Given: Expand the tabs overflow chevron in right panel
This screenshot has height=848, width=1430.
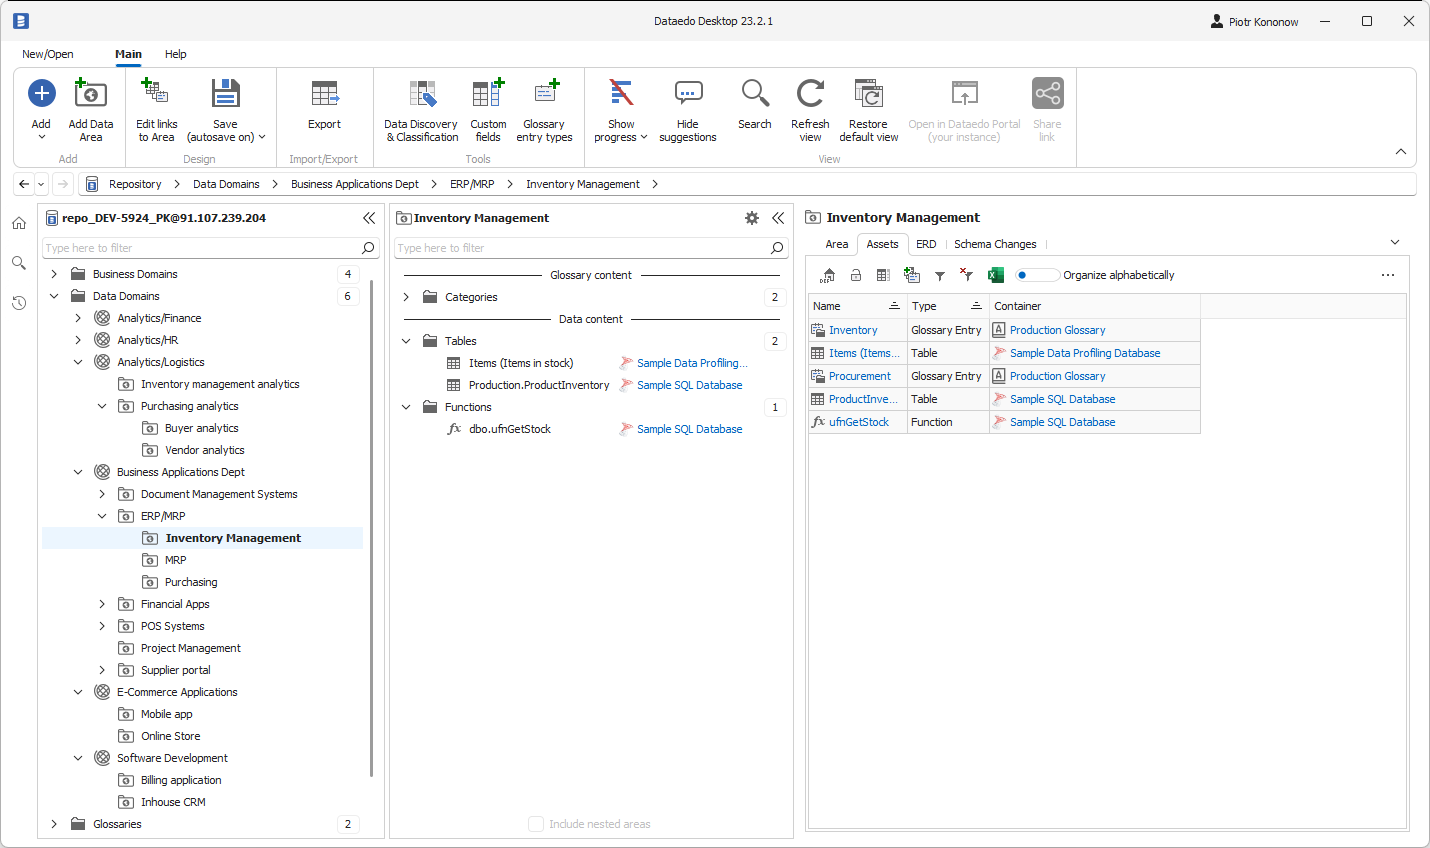Looking at the screenshot, I should 1395,243.
